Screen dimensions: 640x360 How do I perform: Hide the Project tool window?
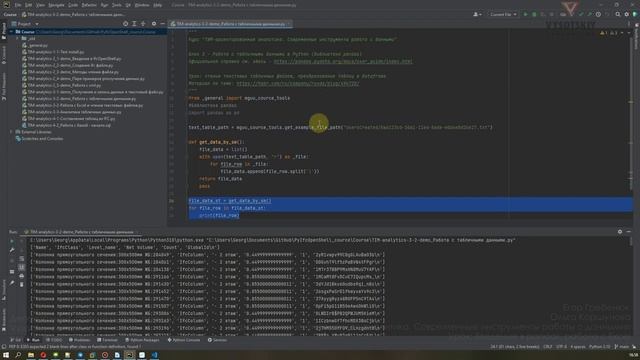pyautogui.click(x=162, y=24)
